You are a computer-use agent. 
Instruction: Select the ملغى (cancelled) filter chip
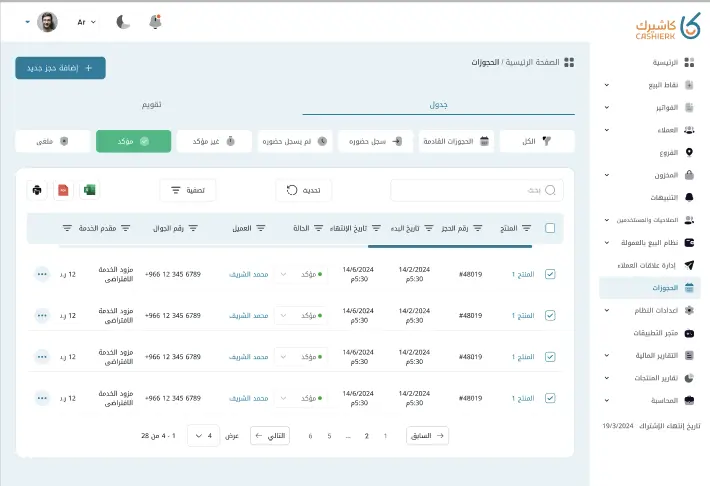click(53, 141)
